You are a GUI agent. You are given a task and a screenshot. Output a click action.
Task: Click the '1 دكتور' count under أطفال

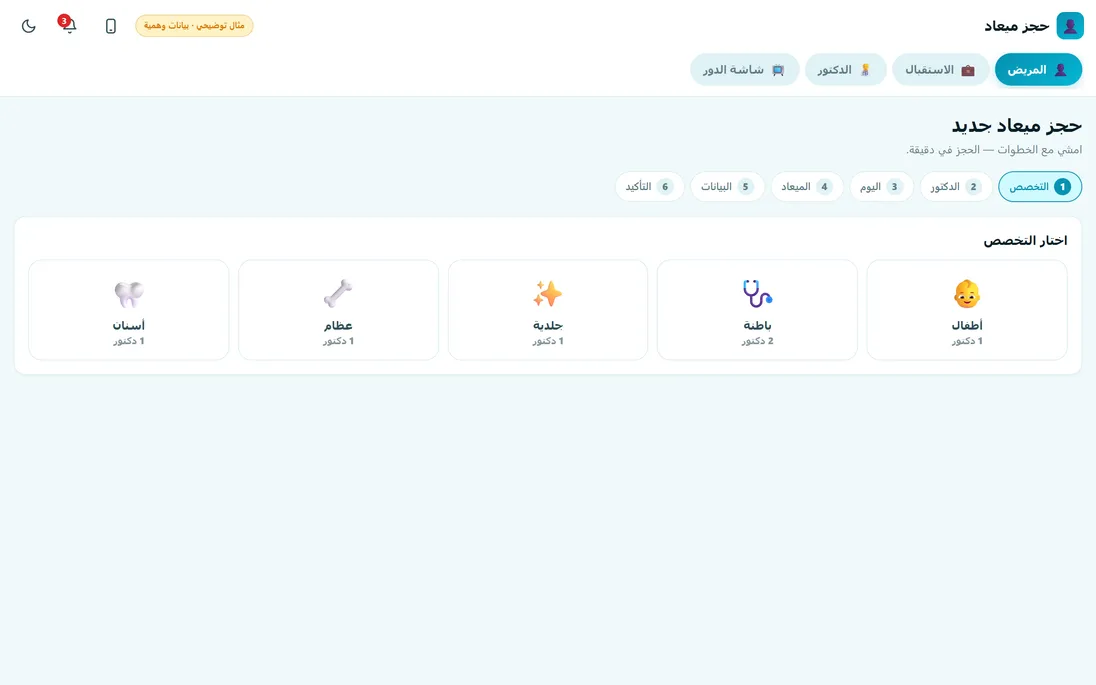tap(967, 341)
